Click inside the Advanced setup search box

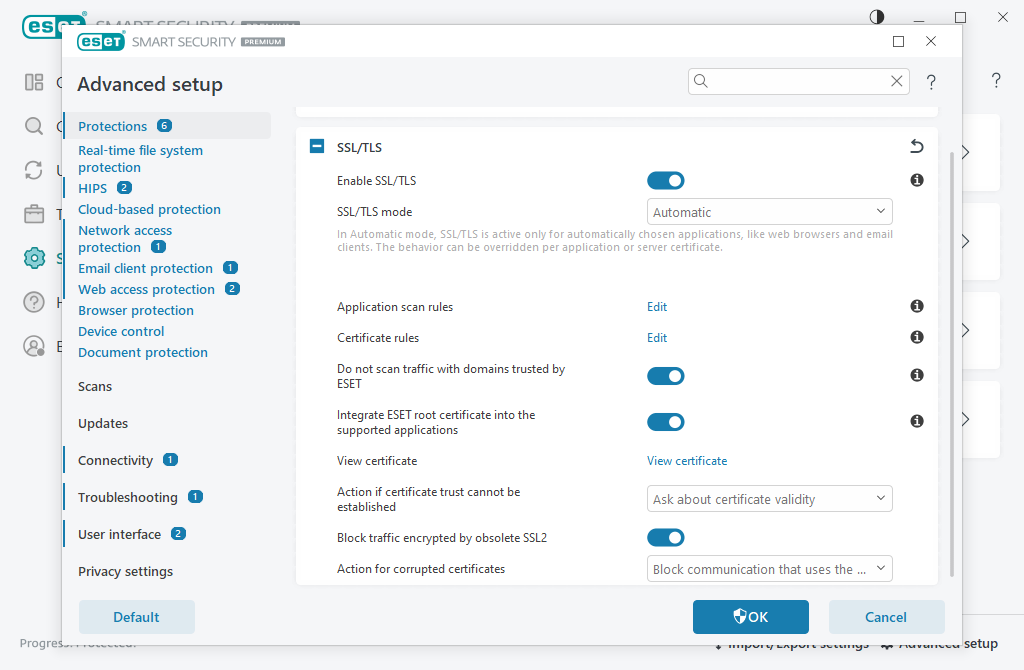(798, 81)
